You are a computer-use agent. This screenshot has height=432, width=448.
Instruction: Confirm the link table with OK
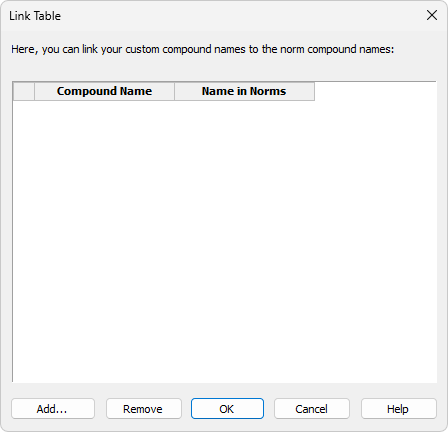point(227,409)
